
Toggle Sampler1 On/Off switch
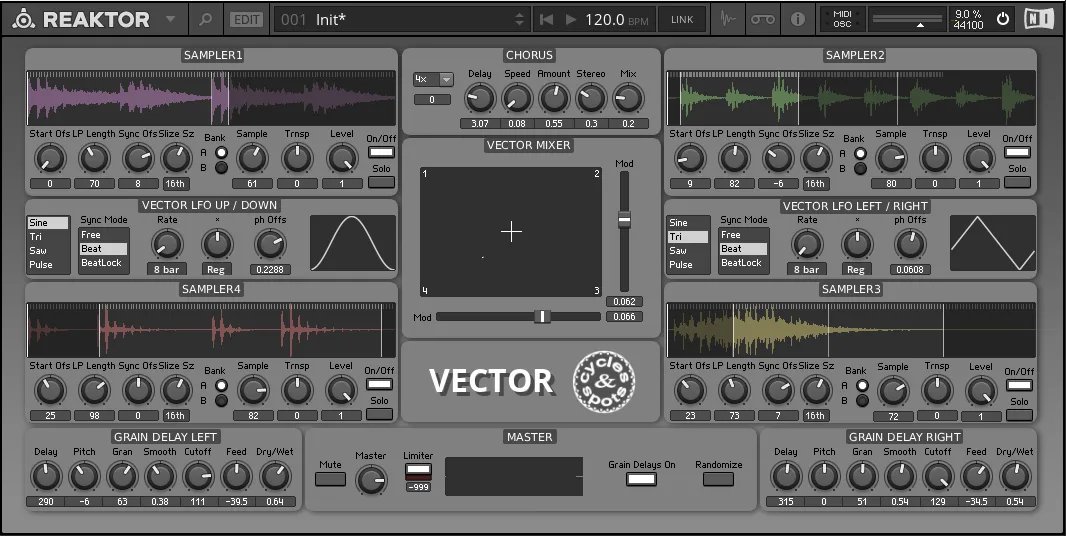pos(381,153)
